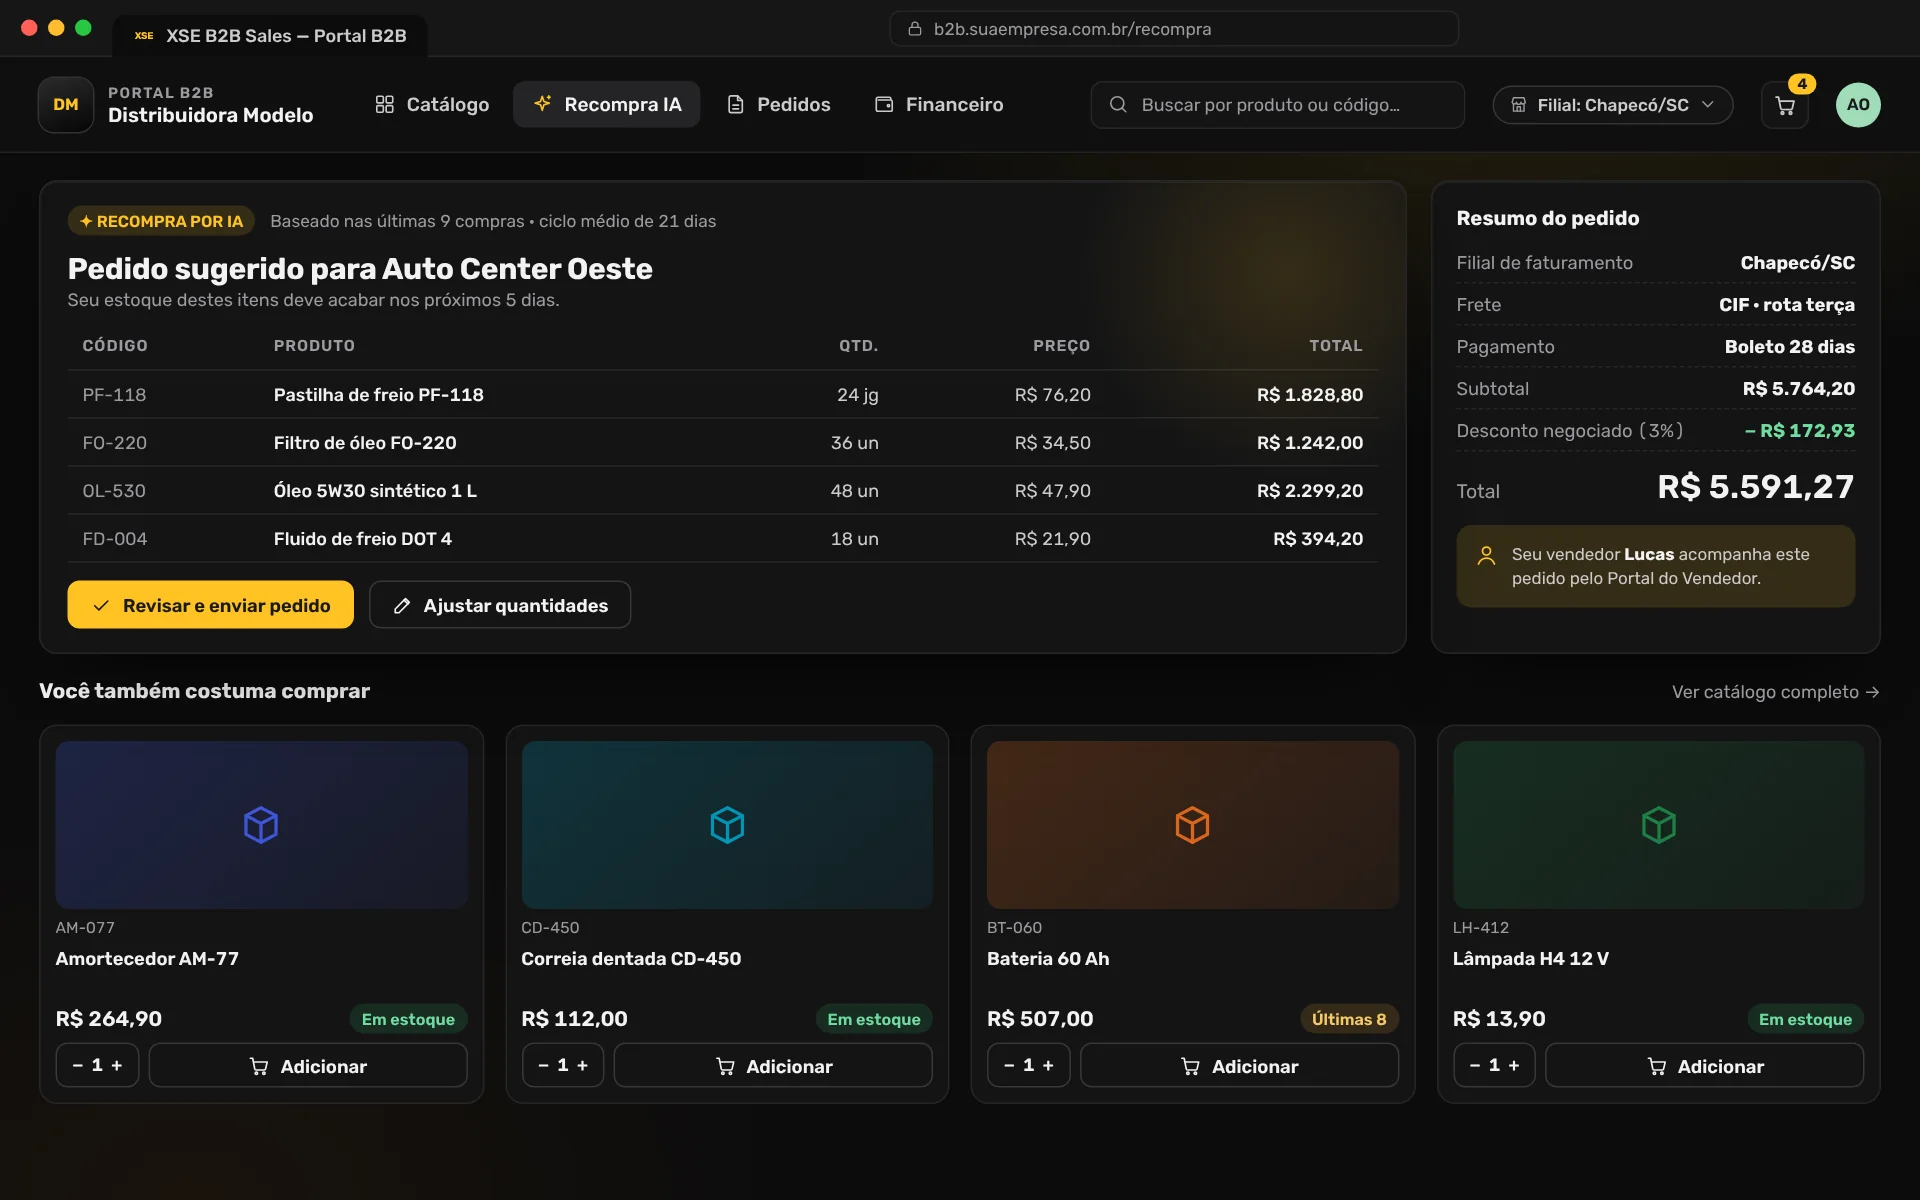1920x1200 pixels.
Task: Decrease quantity for Lâmpada H4 12 V
Action: [1474, 1066]
